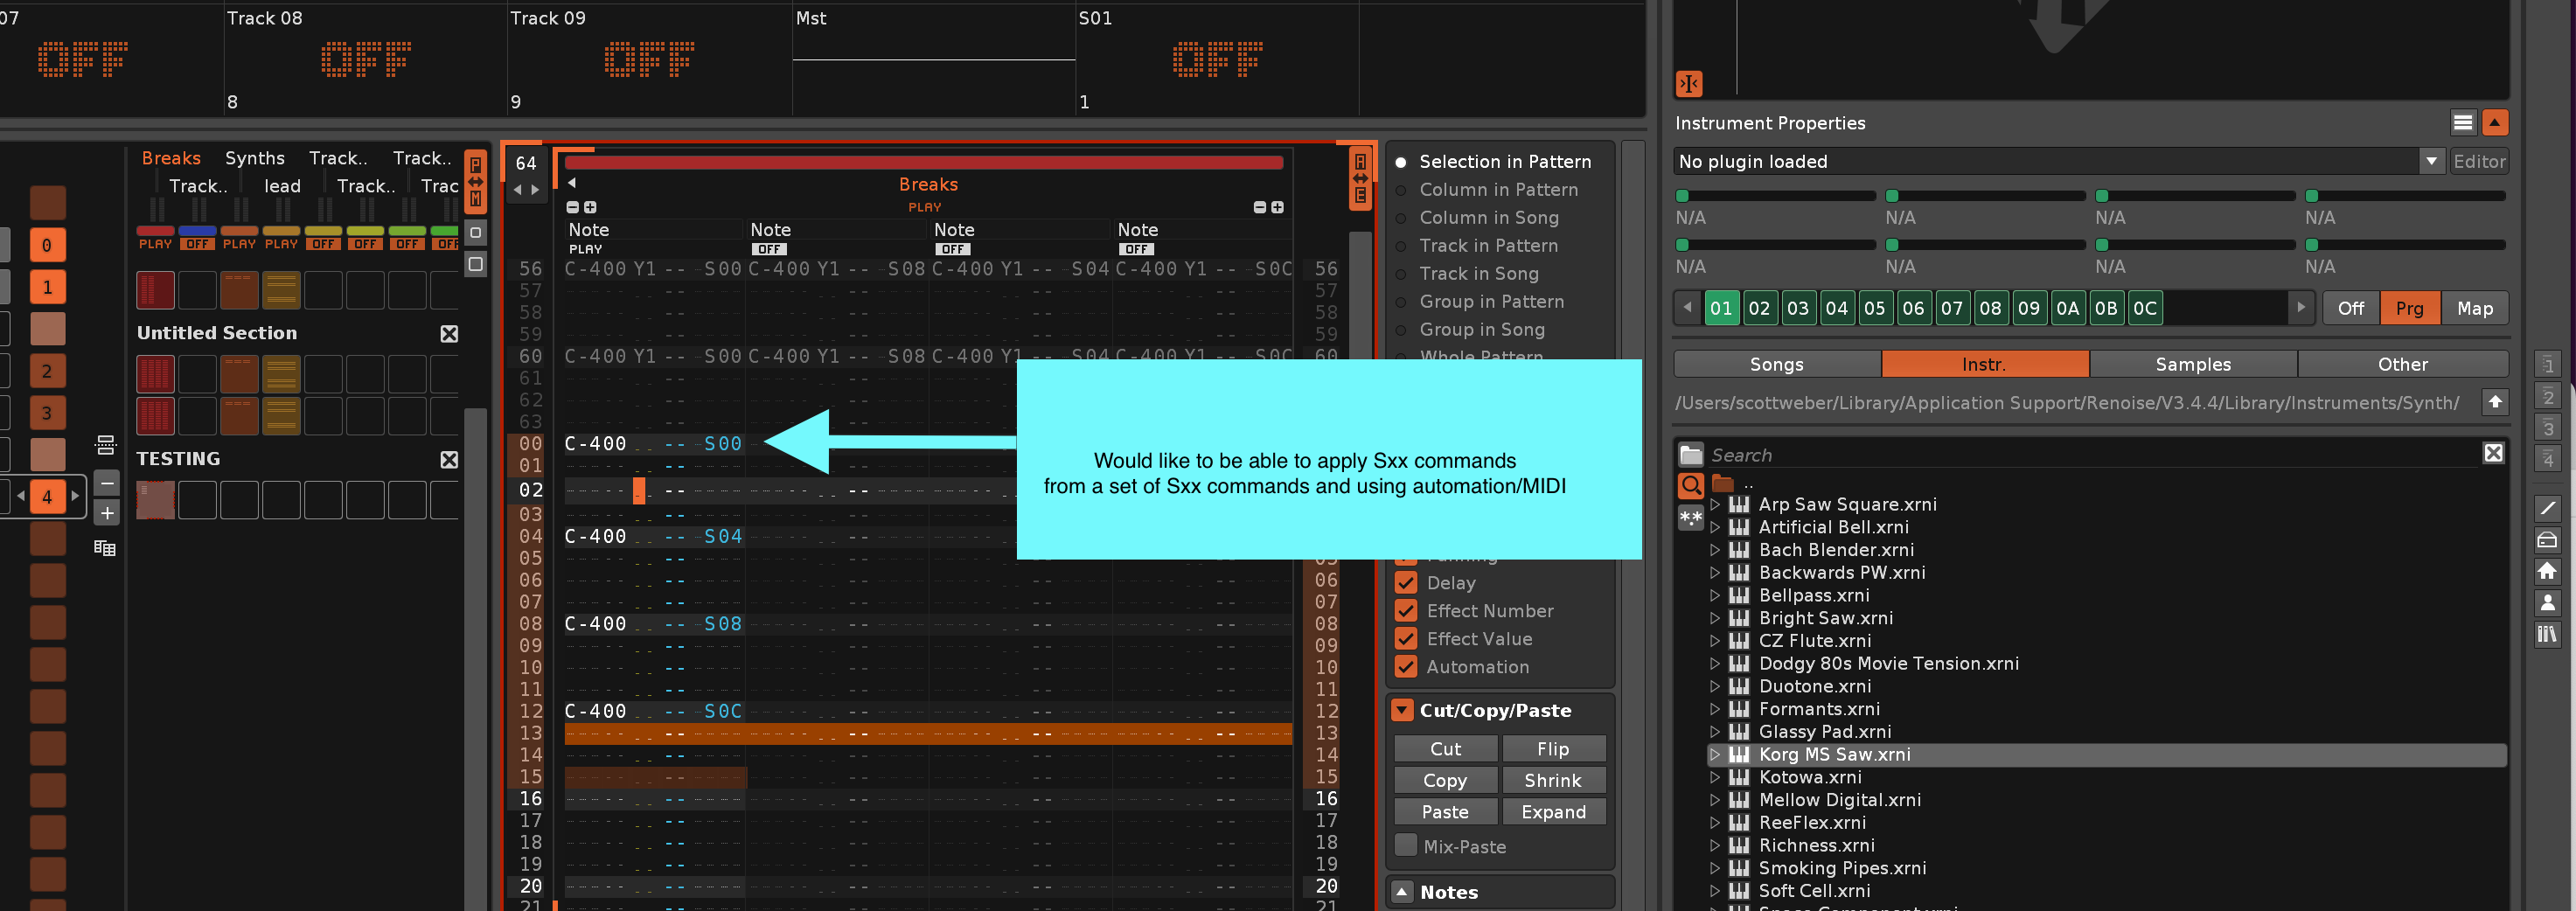Open the plugin selection dropdown arrow

click(2431, 161)
